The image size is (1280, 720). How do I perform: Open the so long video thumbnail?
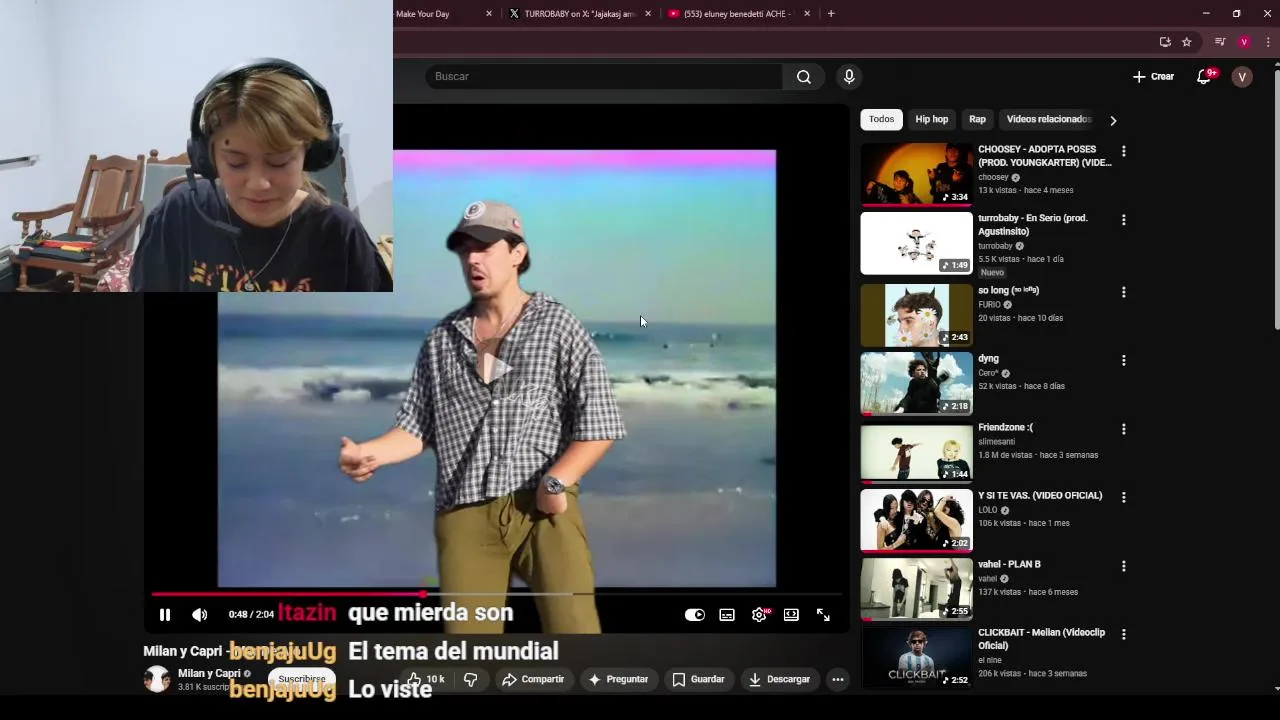pos(916,315)
